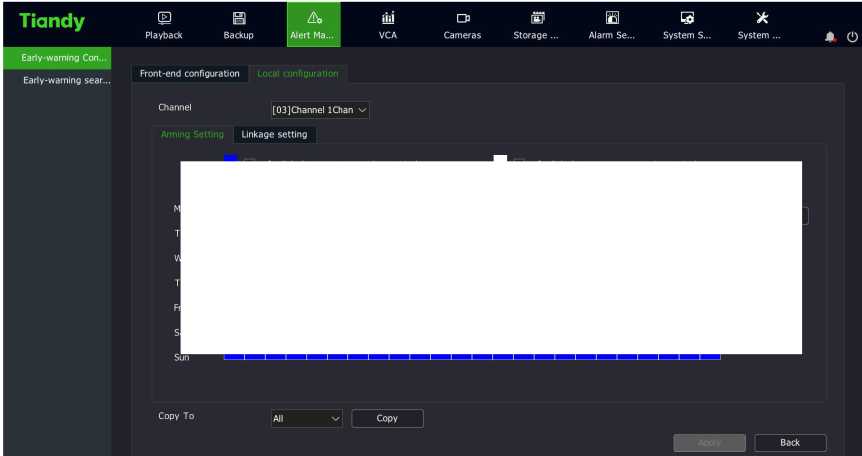Switch to Linkage setting tab

coord(274,134)
